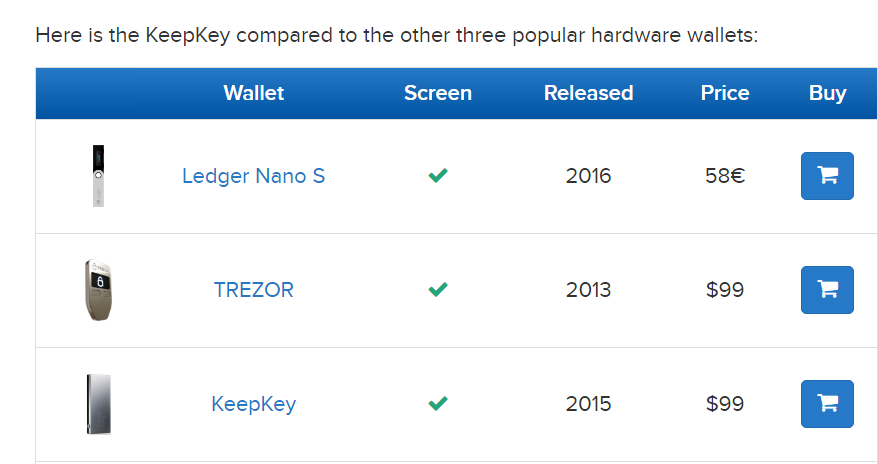Click the 58€ price cell

click(725, 176)
